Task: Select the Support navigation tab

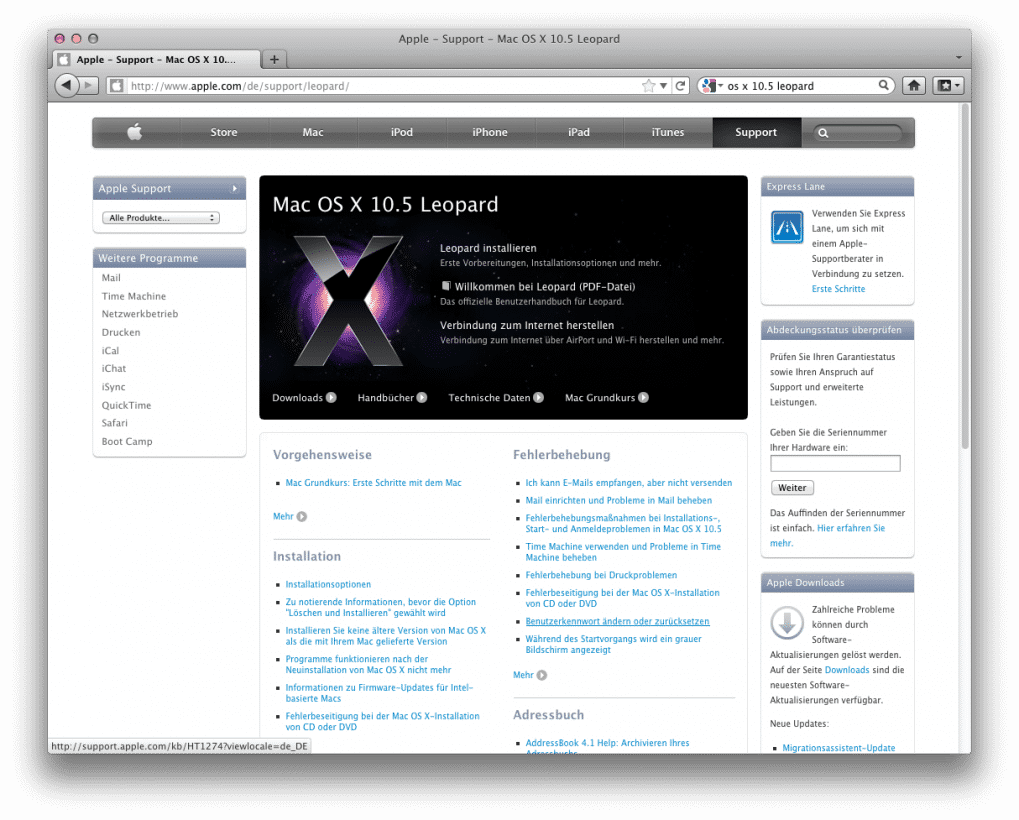Action: click(x=756, y=132)
